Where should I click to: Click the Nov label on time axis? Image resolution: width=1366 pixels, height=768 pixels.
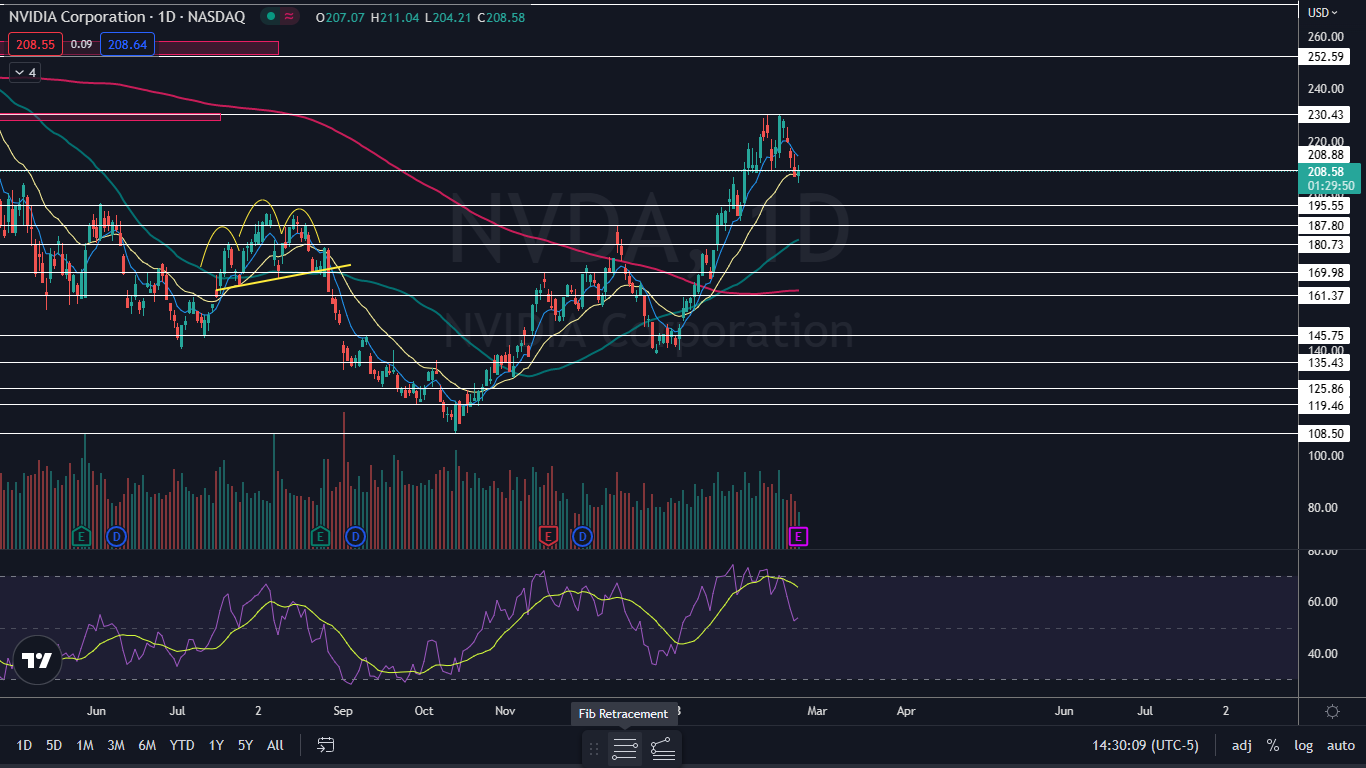point(504,711)
